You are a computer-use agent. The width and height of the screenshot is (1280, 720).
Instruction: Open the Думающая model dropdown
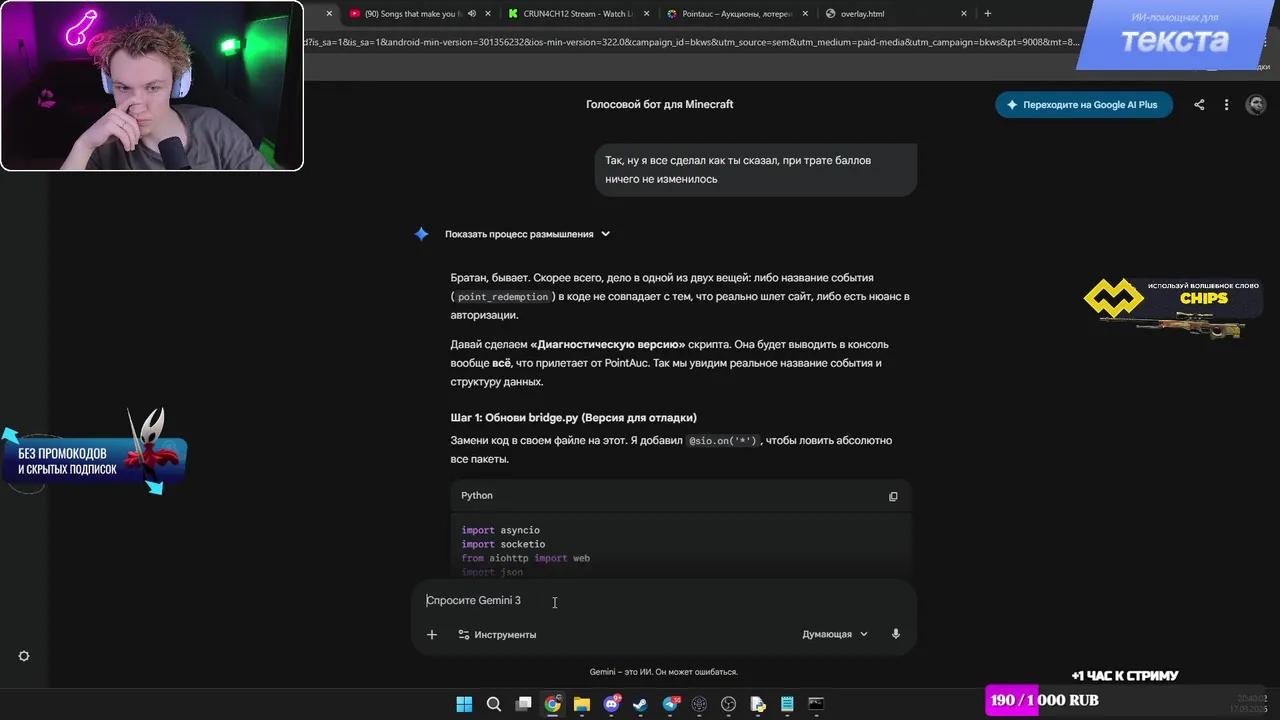point(835,634)
